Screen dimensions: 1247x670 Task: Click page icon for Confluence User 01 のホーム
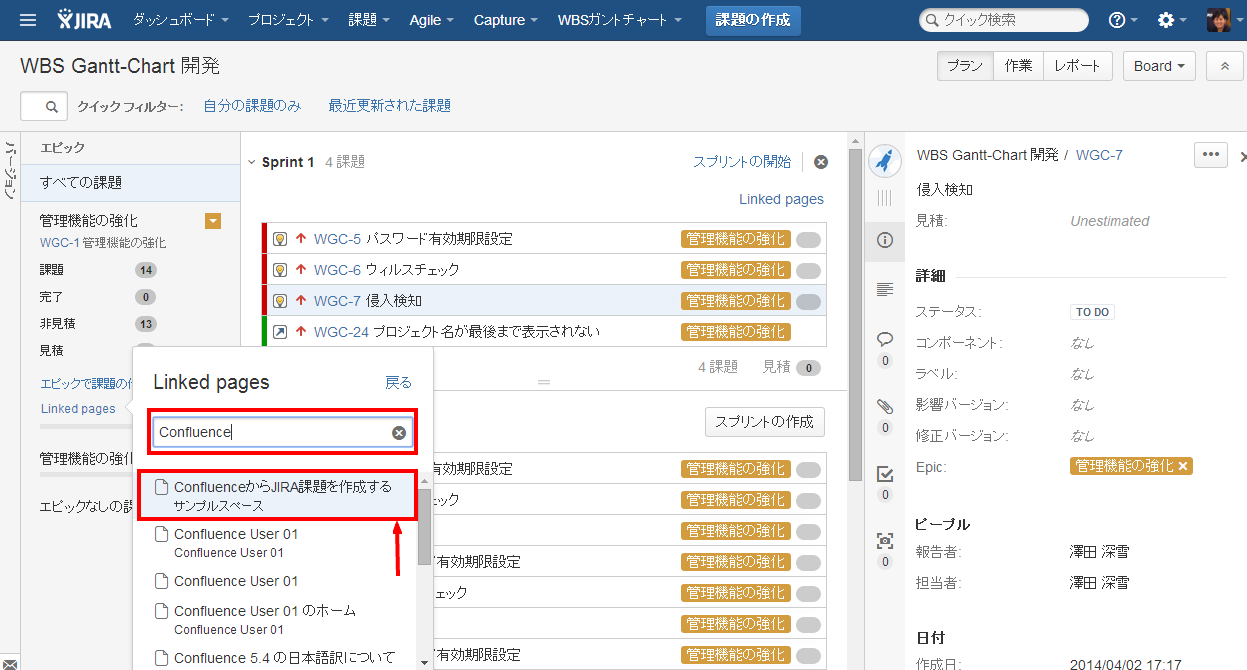point(160,611)
